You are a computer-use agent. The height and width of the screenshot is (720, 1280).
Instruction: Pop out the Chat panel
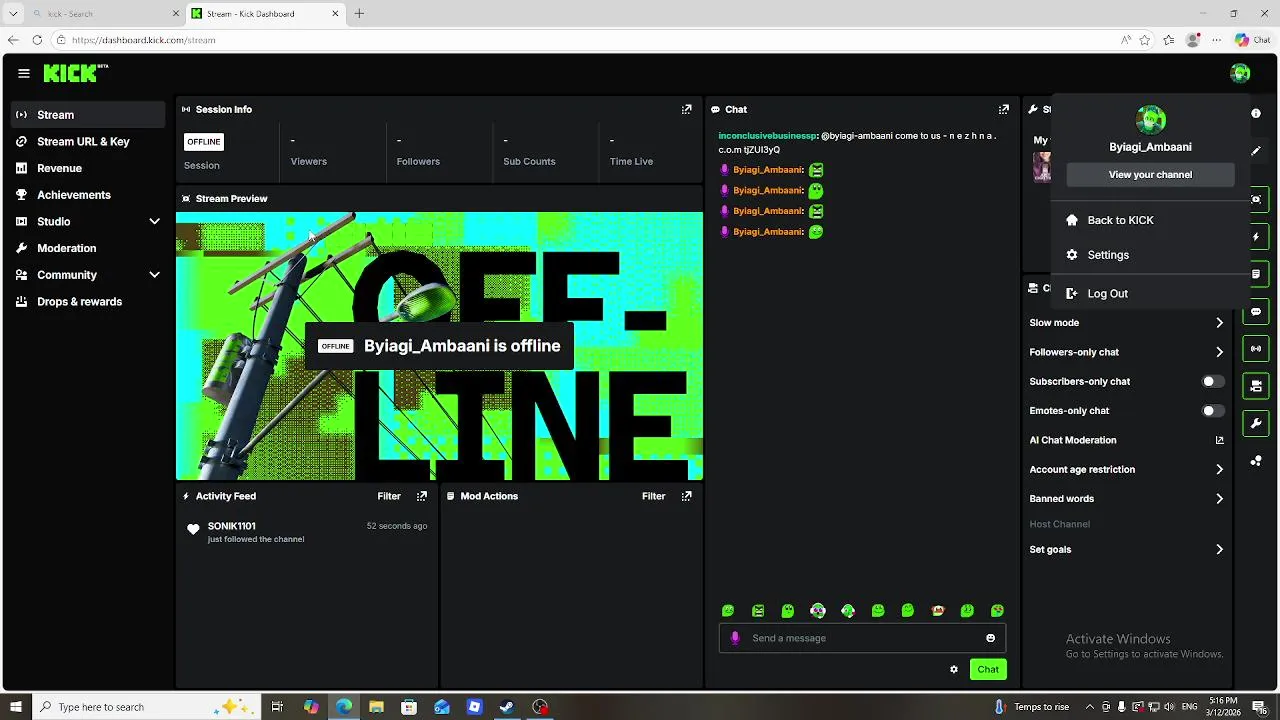[1003, 109]
